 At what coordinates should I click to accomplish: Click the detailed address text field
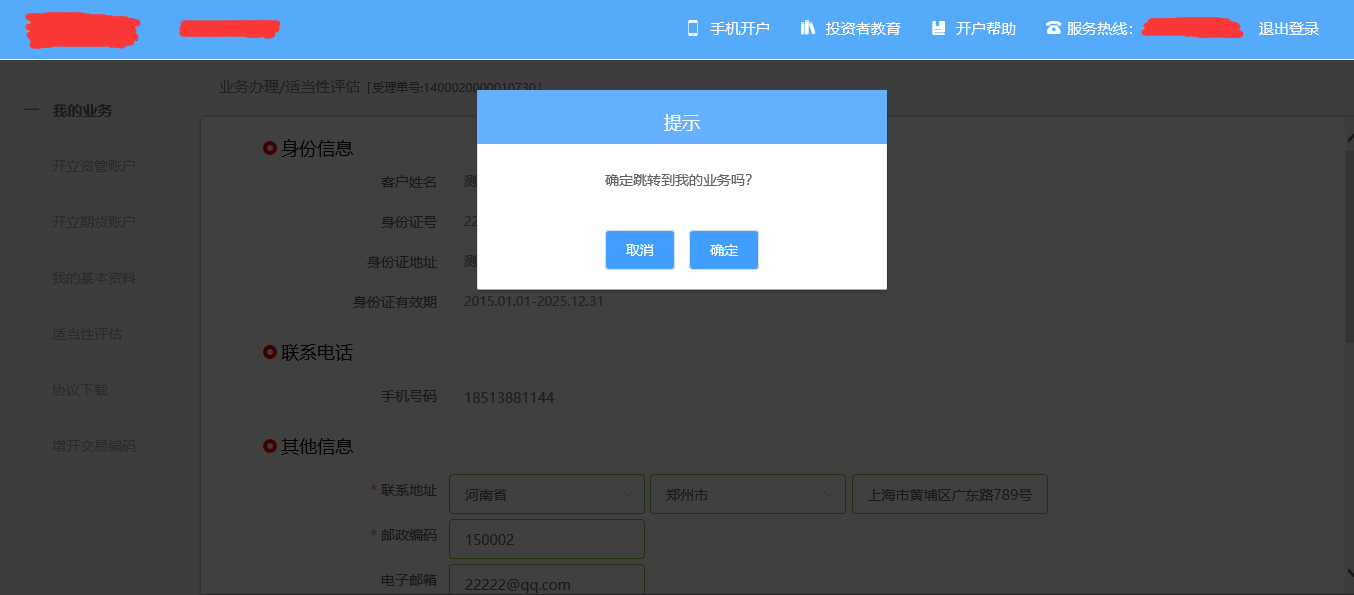(949, 494)
